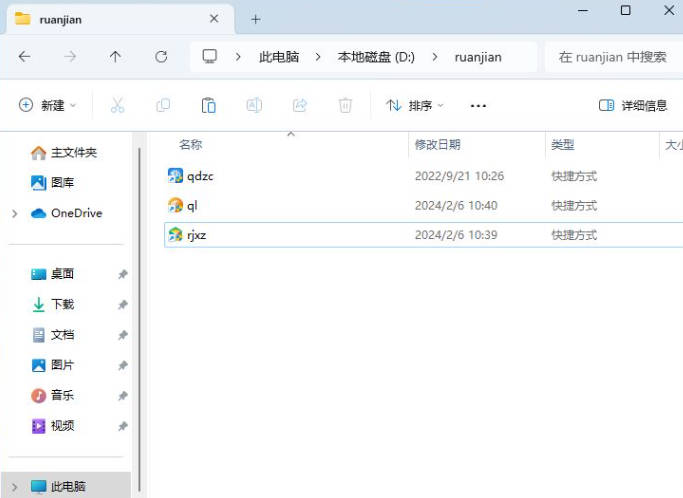The image size is (683, 498).
Task: Sort by 修改日期 column header
Action: click(437, 145)
